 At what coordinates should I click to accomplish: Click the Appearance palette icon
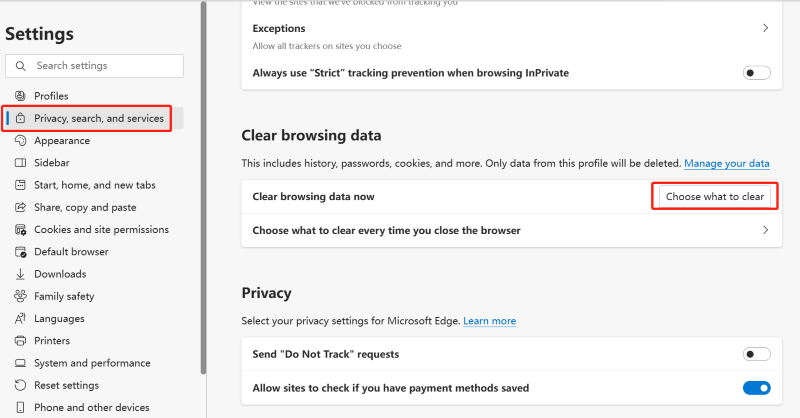pyautogui.click(x=20, y=140)
